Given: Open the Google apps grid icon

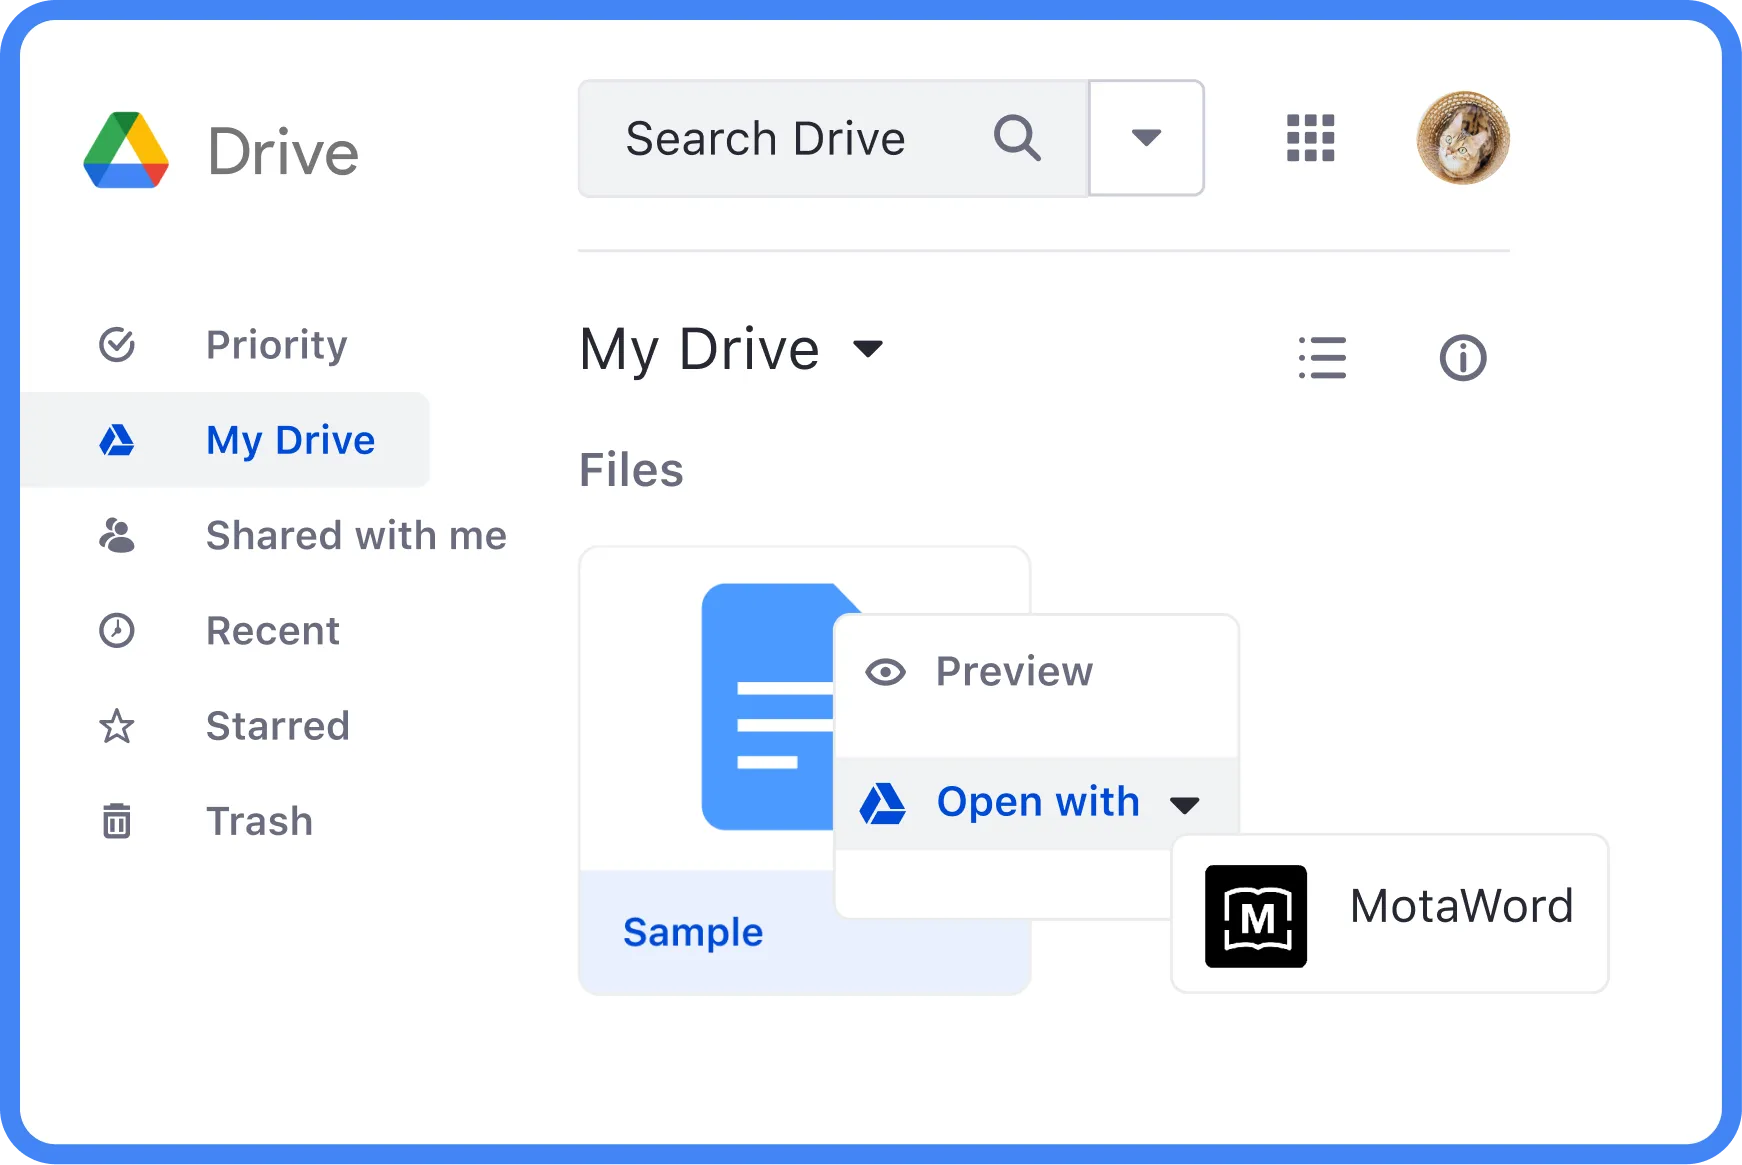Looking at the screenshot, I should pyautogui.click(x=1311, y=139).
